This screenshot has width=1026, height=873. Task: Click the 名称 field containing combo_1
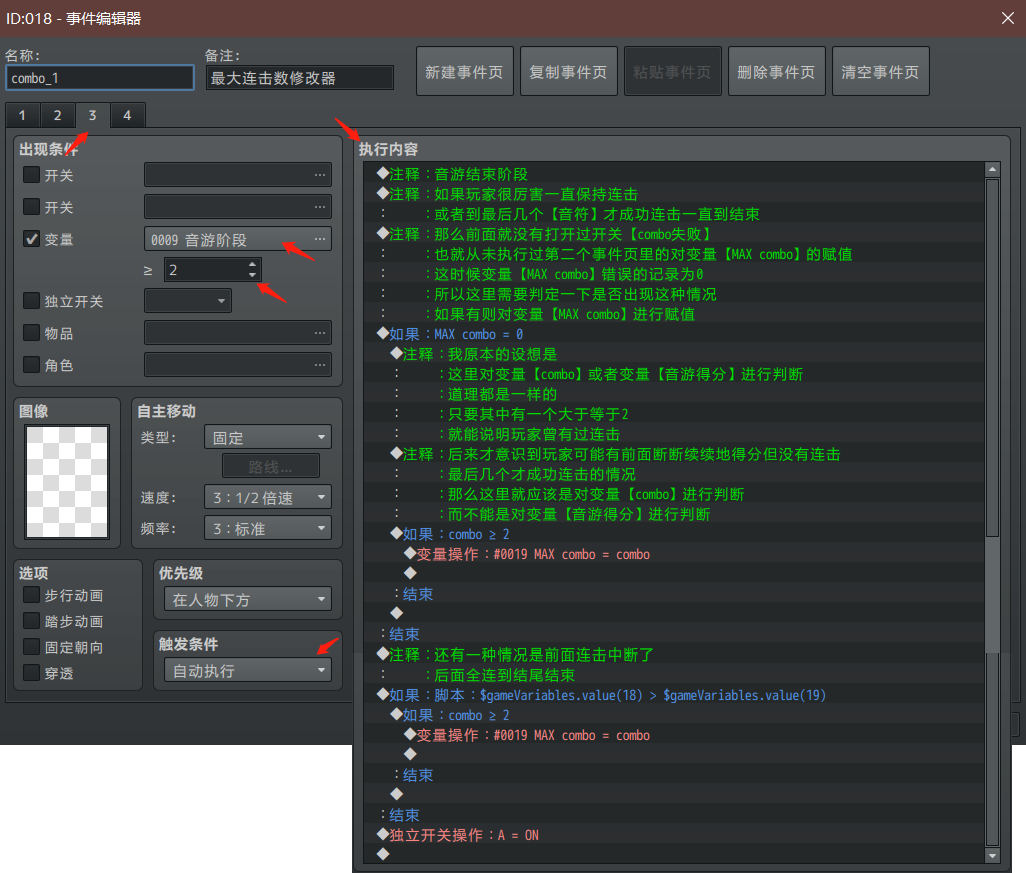[x=100, y=78]
